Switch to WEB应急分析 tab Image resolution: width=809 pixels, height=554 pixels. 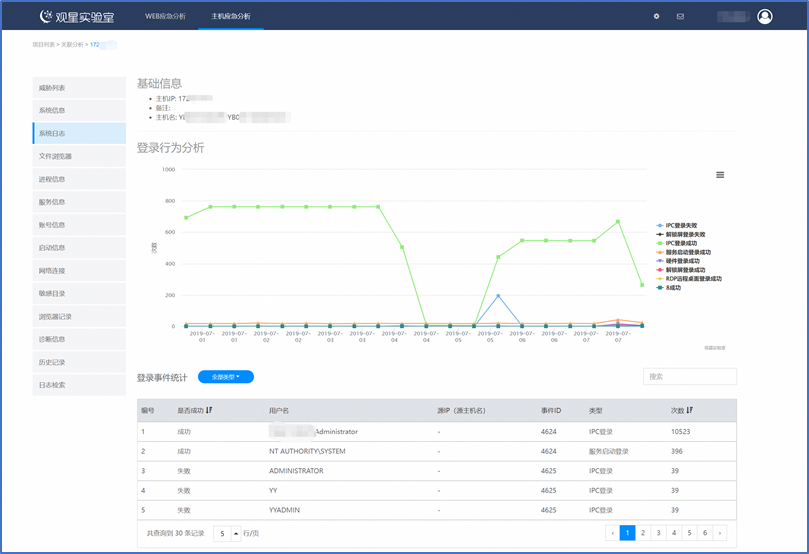click(165, 16)
